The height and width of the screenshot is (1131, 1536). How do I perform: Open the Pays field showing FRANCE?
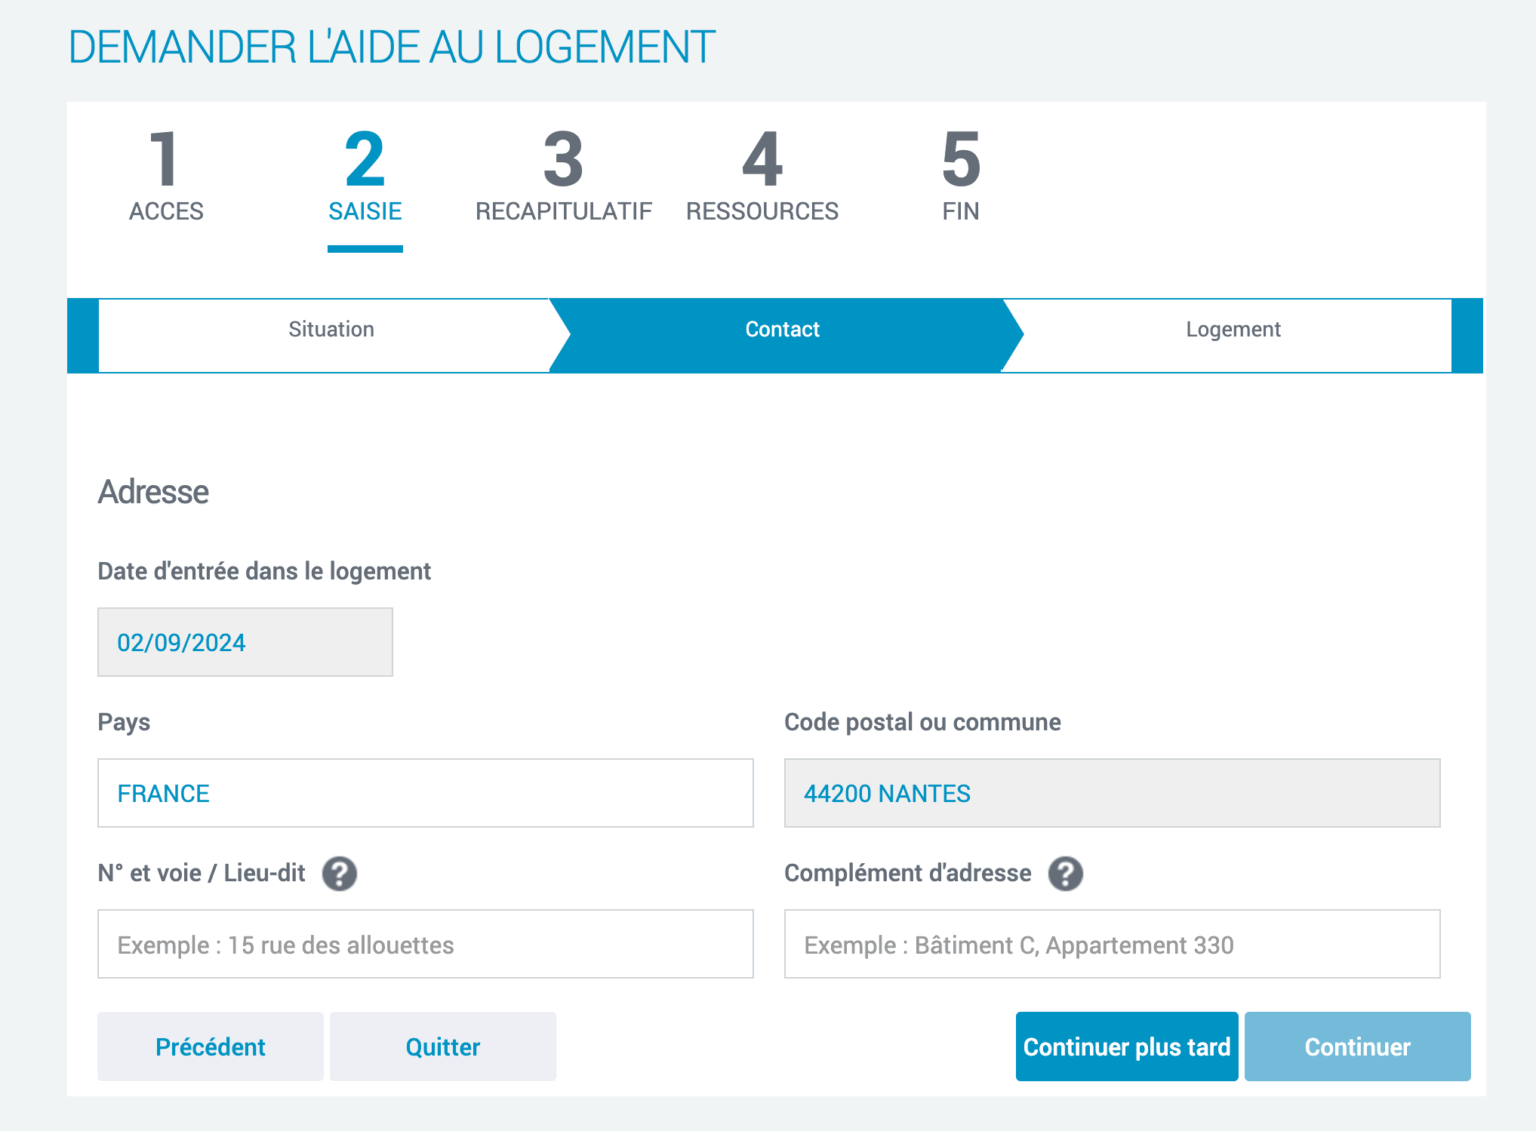point(425,793)
